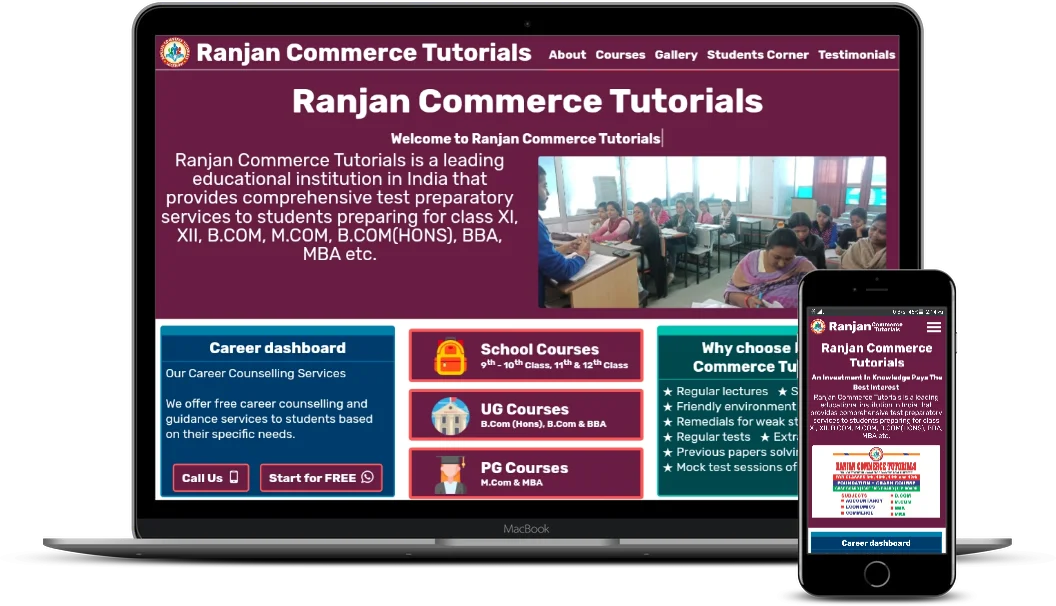
Task: Click the phone icon inside Call Us button
Action: [x=232, y=477]
